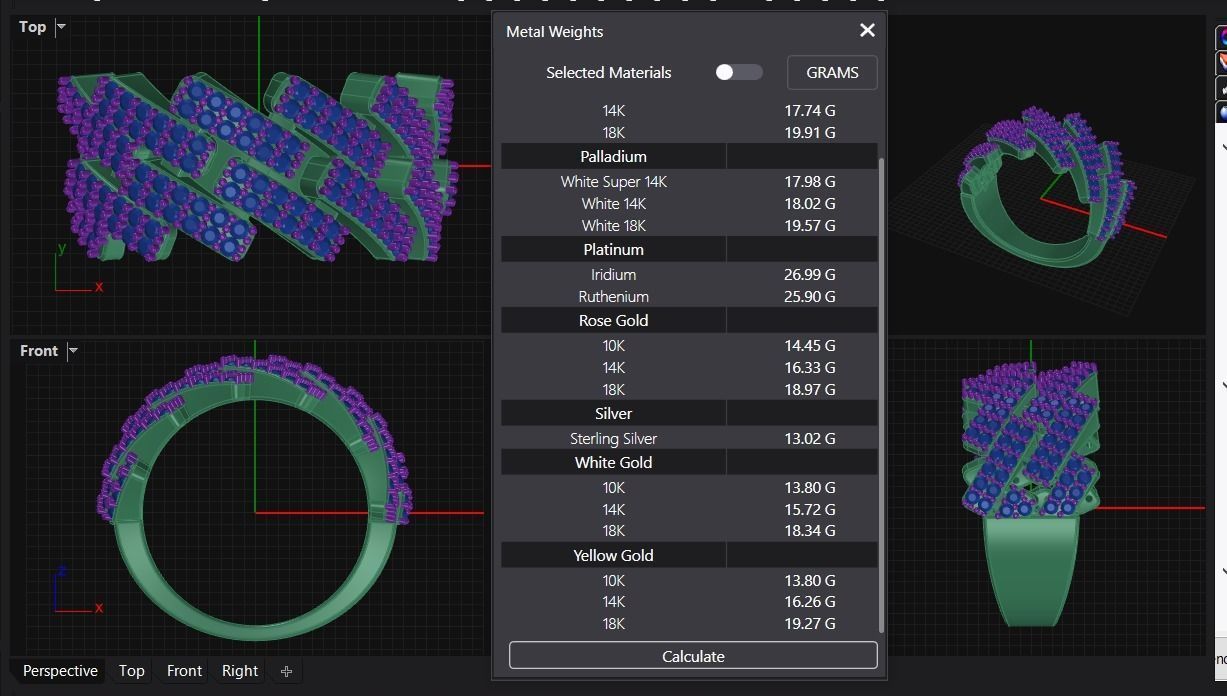Click the White 14K palladium row label

pyautogui.click(x=613, y=204)
